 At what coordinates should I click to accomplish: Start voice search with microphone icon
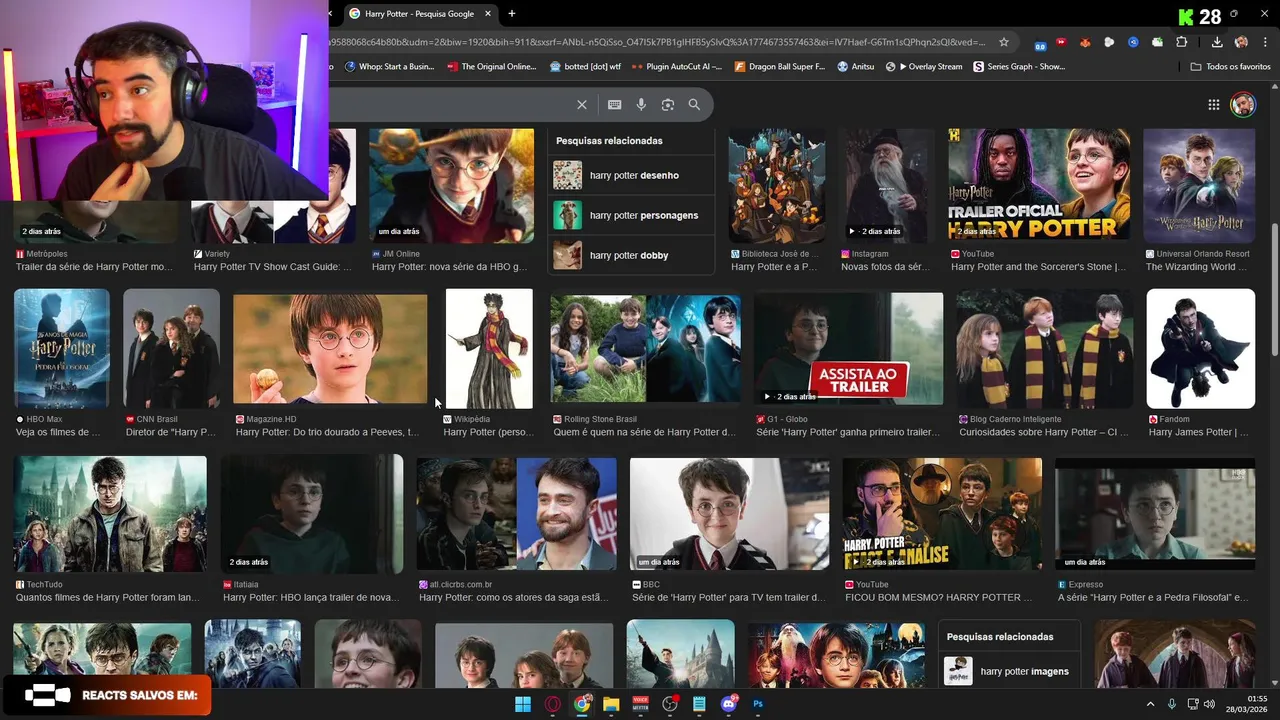(x=641, y=104)
